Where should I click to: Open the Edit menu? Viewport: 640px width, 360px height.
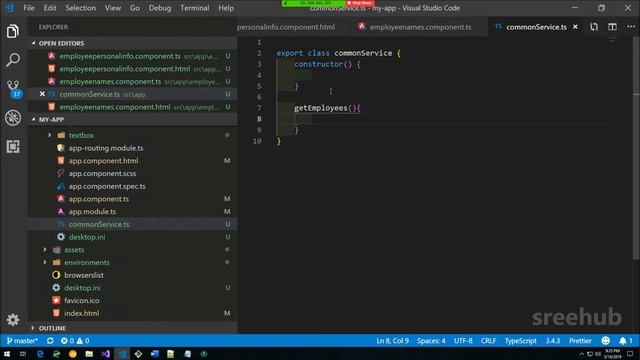(x=50, y=8)
